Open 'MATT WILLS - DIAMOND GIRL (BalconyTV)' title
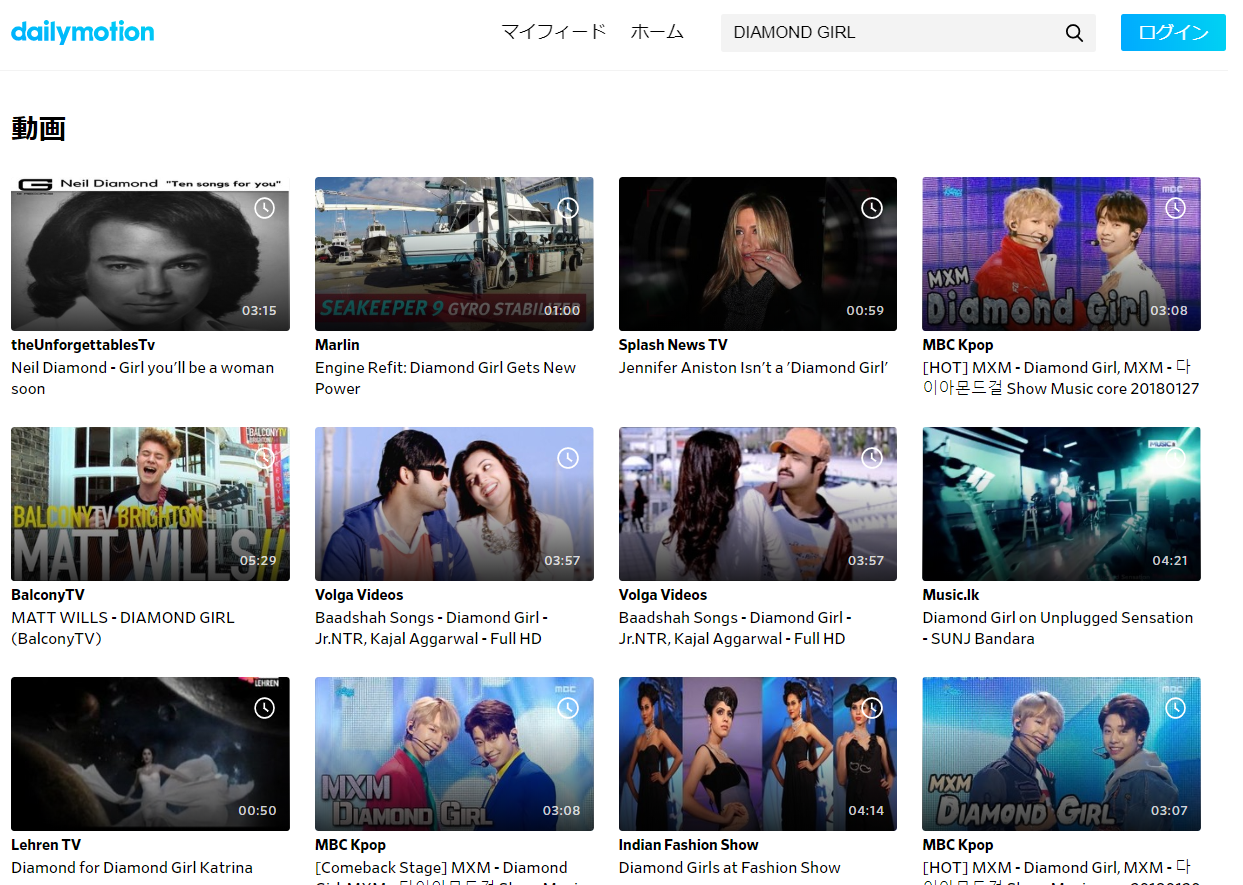 [123, 628]
